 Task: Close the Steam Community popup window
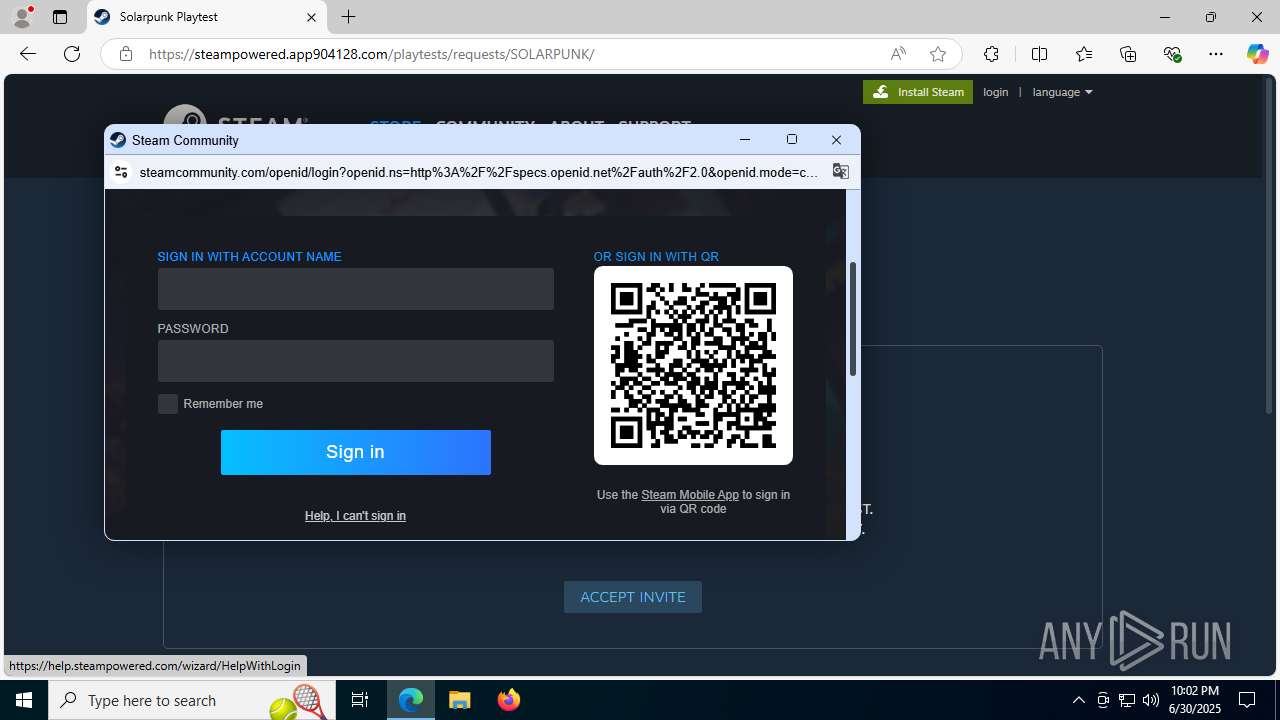tap(837, 140)
